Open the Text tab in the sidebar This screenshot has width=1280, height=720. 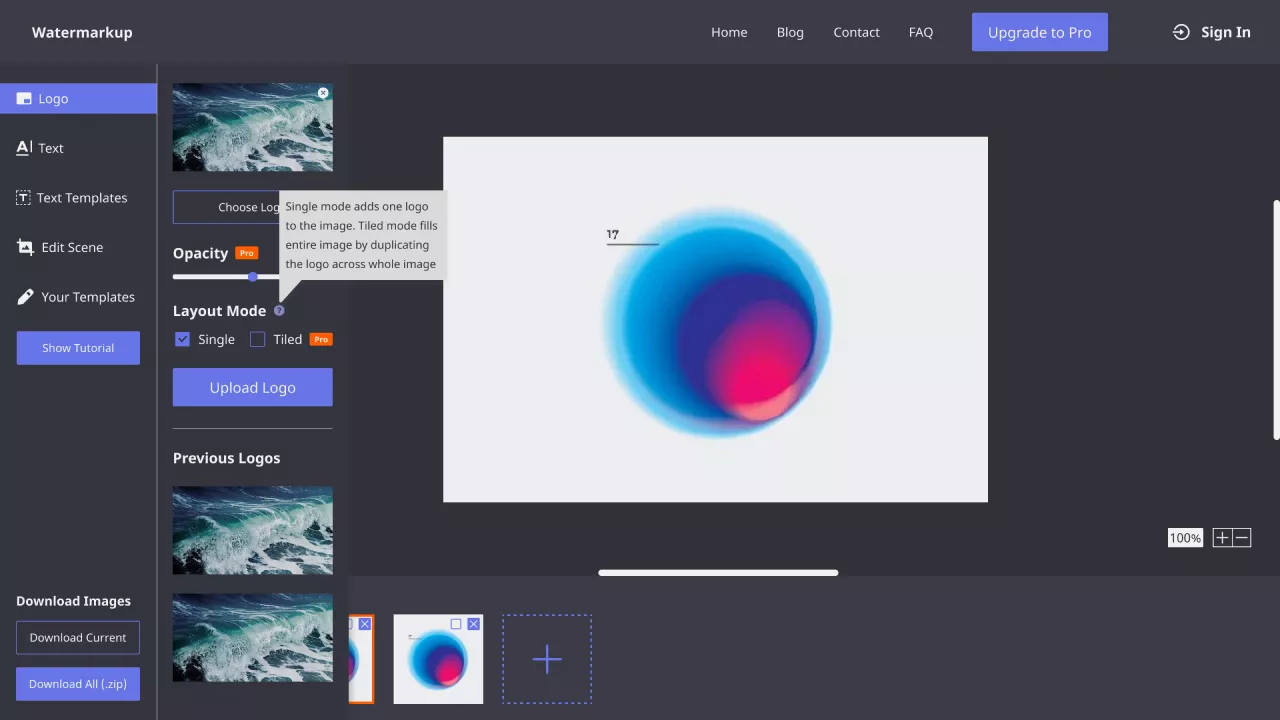coord(50,148)
